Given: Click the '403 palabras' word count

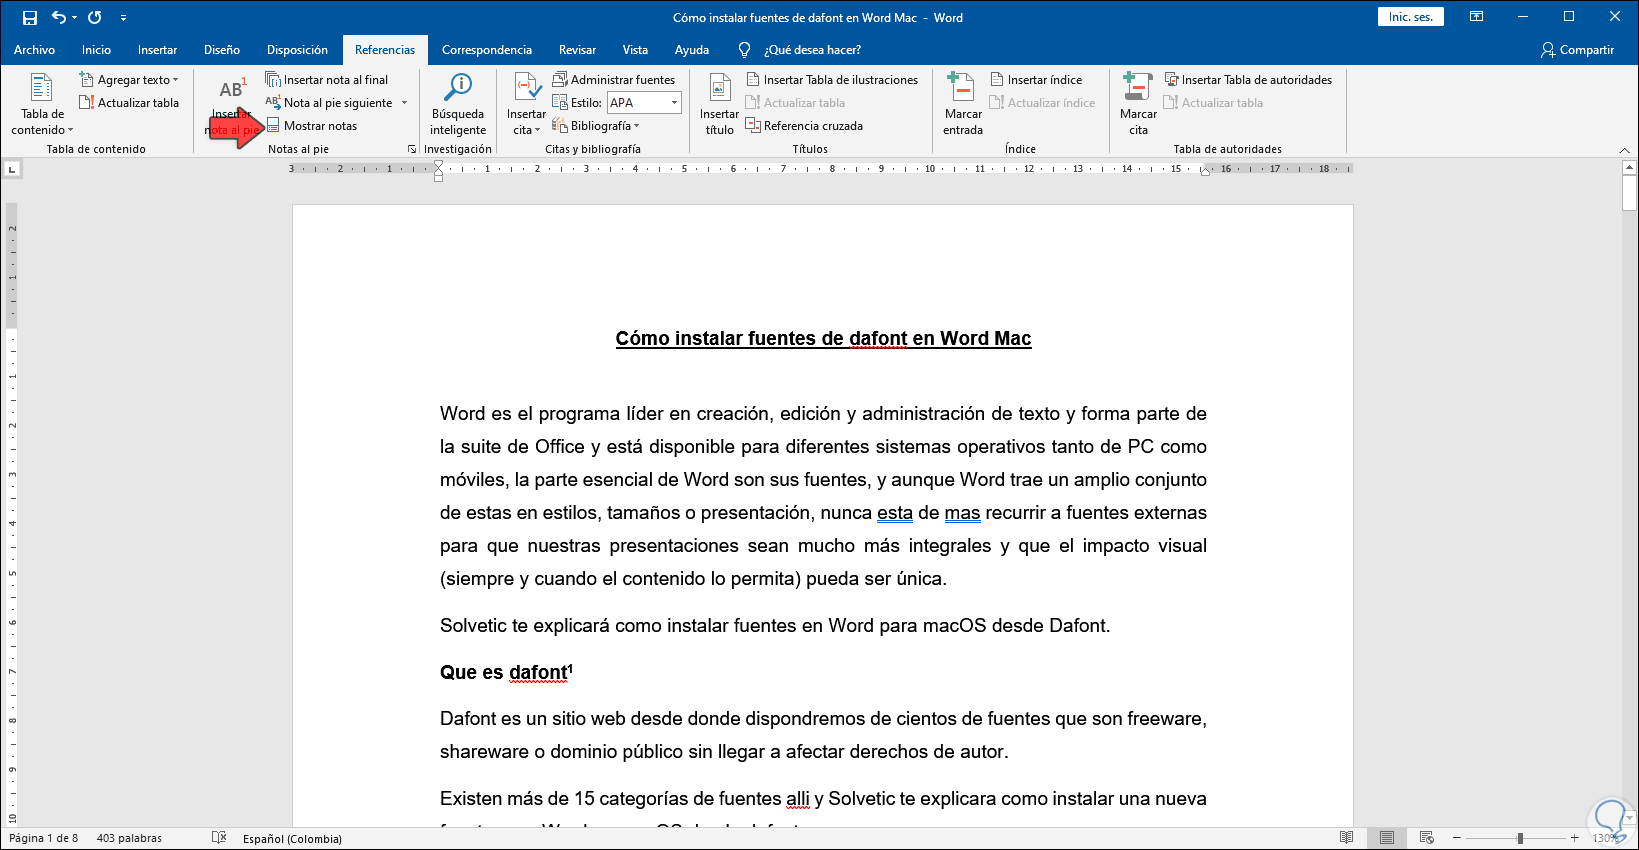Looking at the screenshot, I should pyautogui.click(x=129, y=838).
